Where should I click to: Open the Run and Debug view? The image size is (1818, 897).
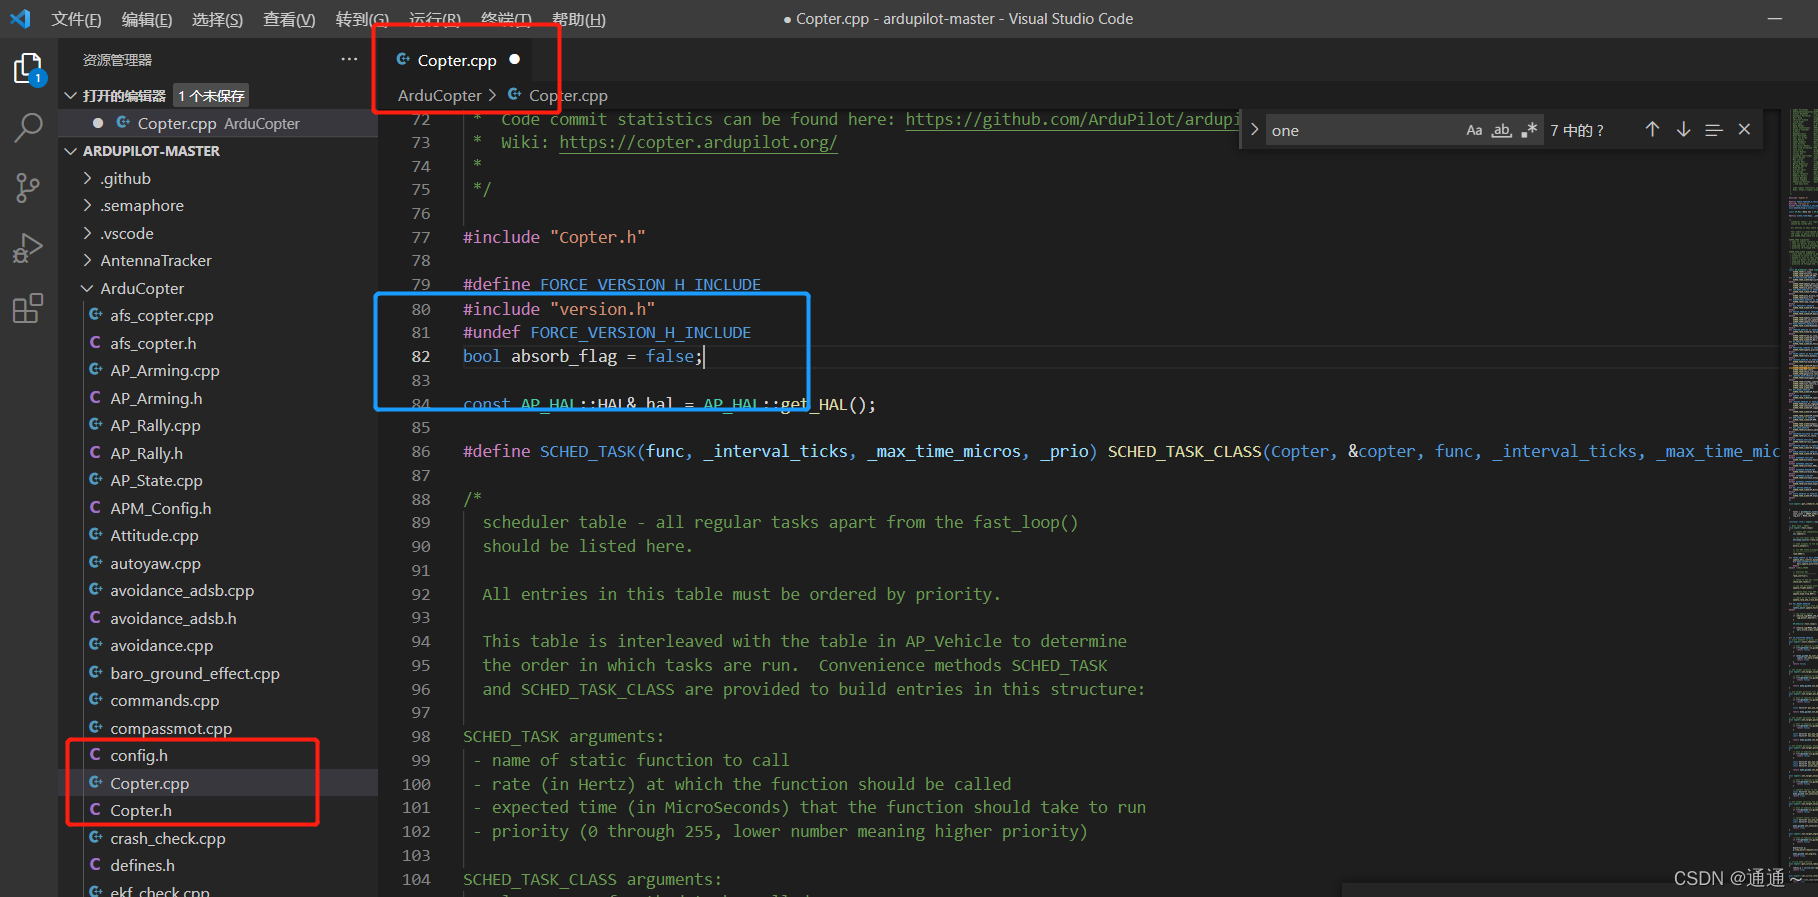pyautogui.click(x=28, y=248)
